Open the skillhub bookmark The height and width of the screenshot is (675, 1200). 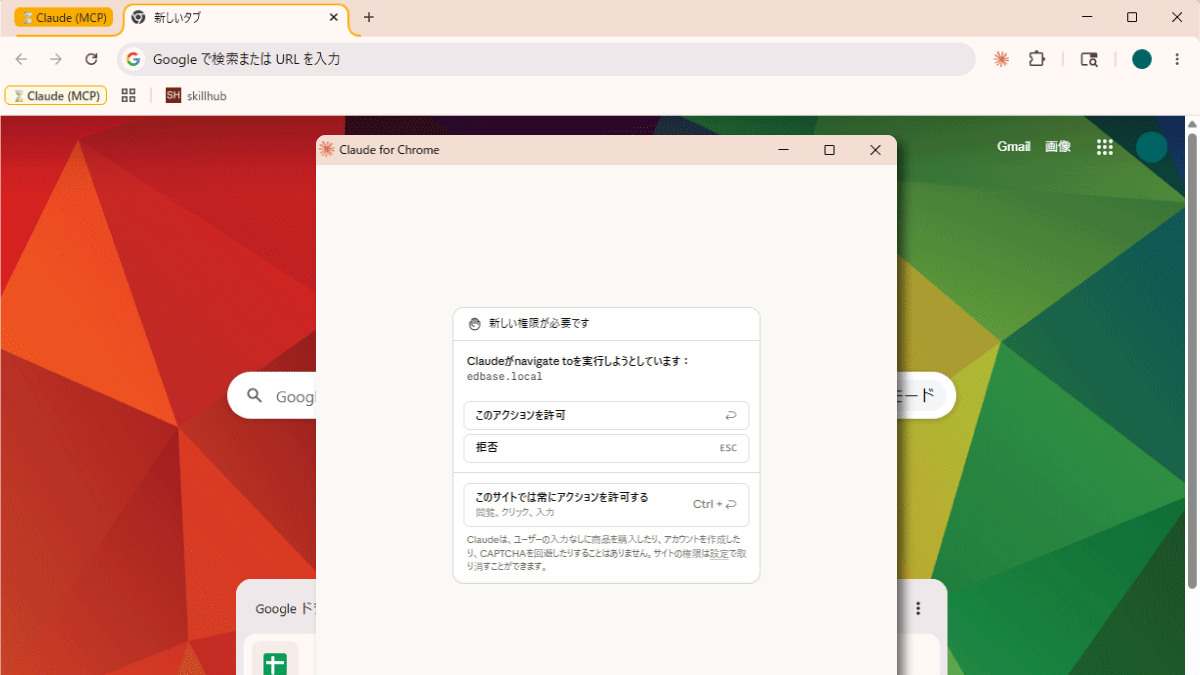[x=196, y=95]
